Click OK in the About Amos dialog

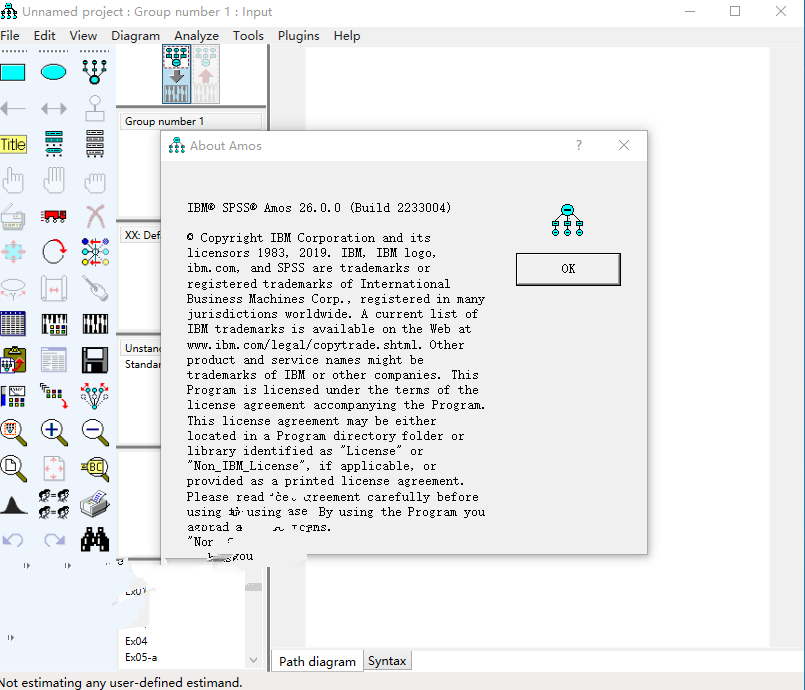[568, 269]
